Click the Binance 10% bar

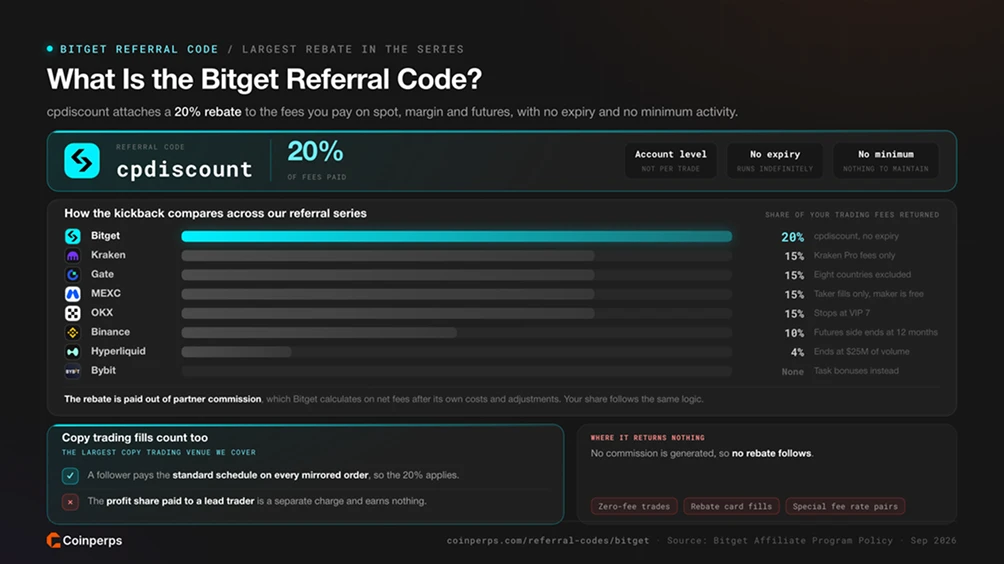click(x=319, y=332)
